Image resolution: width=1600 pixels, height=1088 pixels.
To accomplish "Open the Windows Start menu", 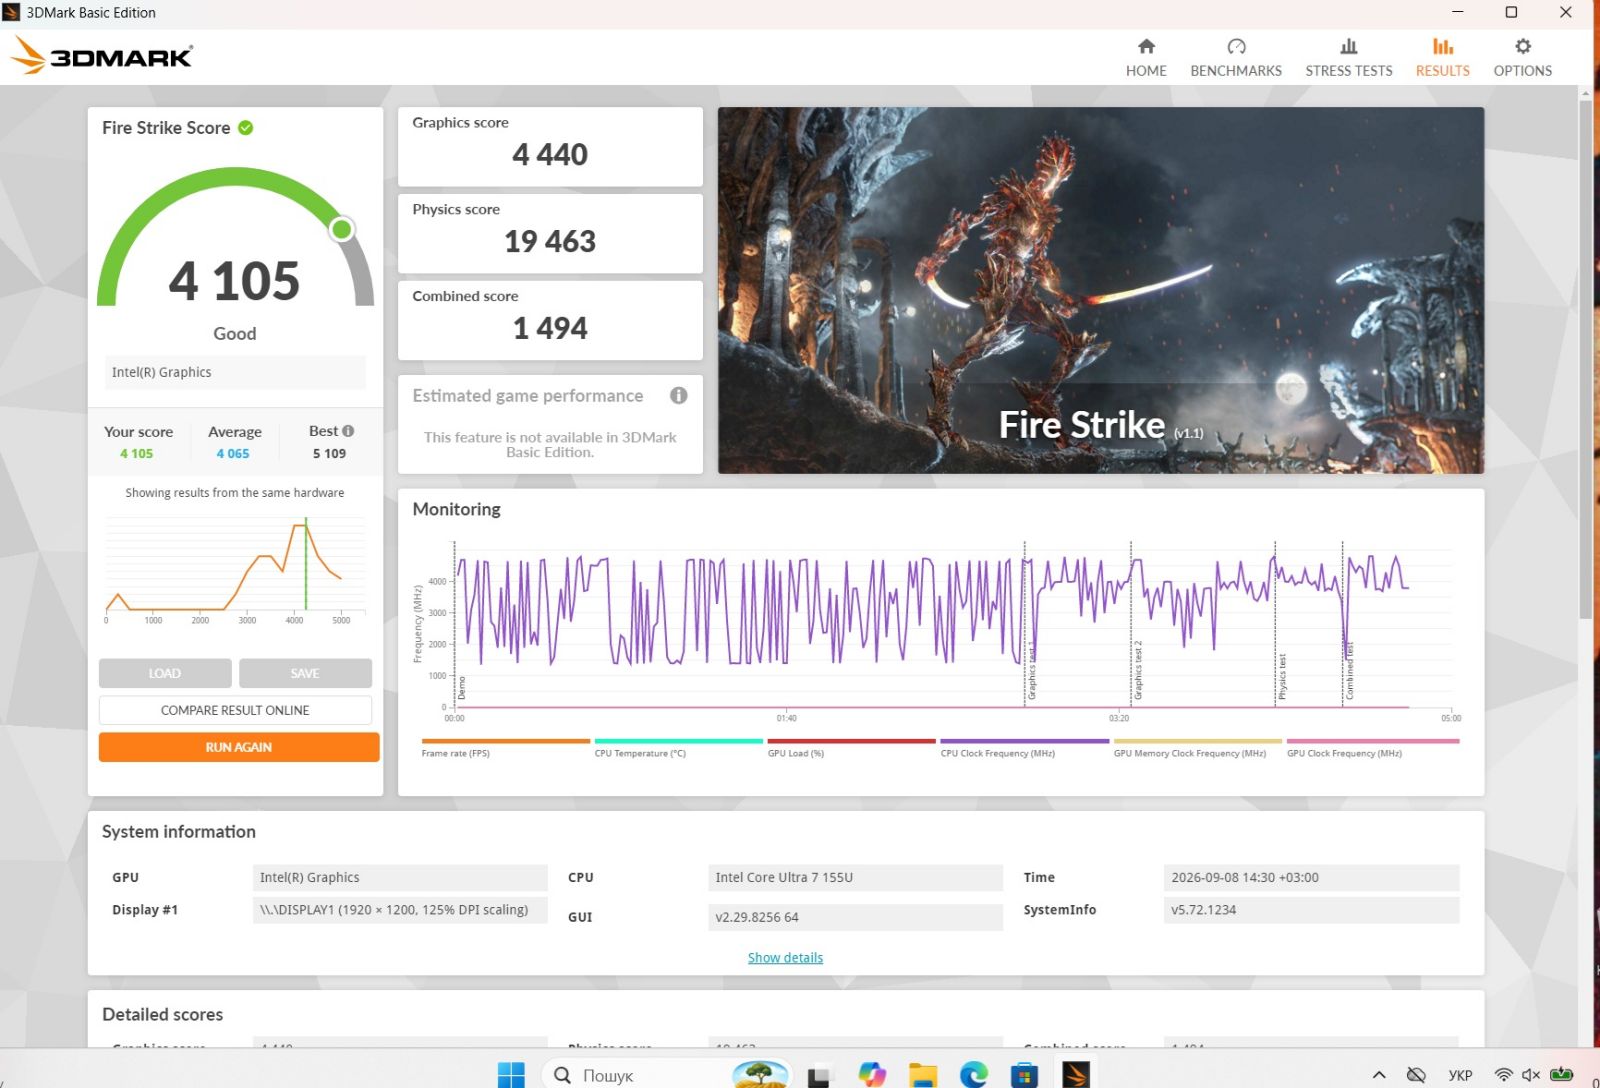I will pos(511,1075).
